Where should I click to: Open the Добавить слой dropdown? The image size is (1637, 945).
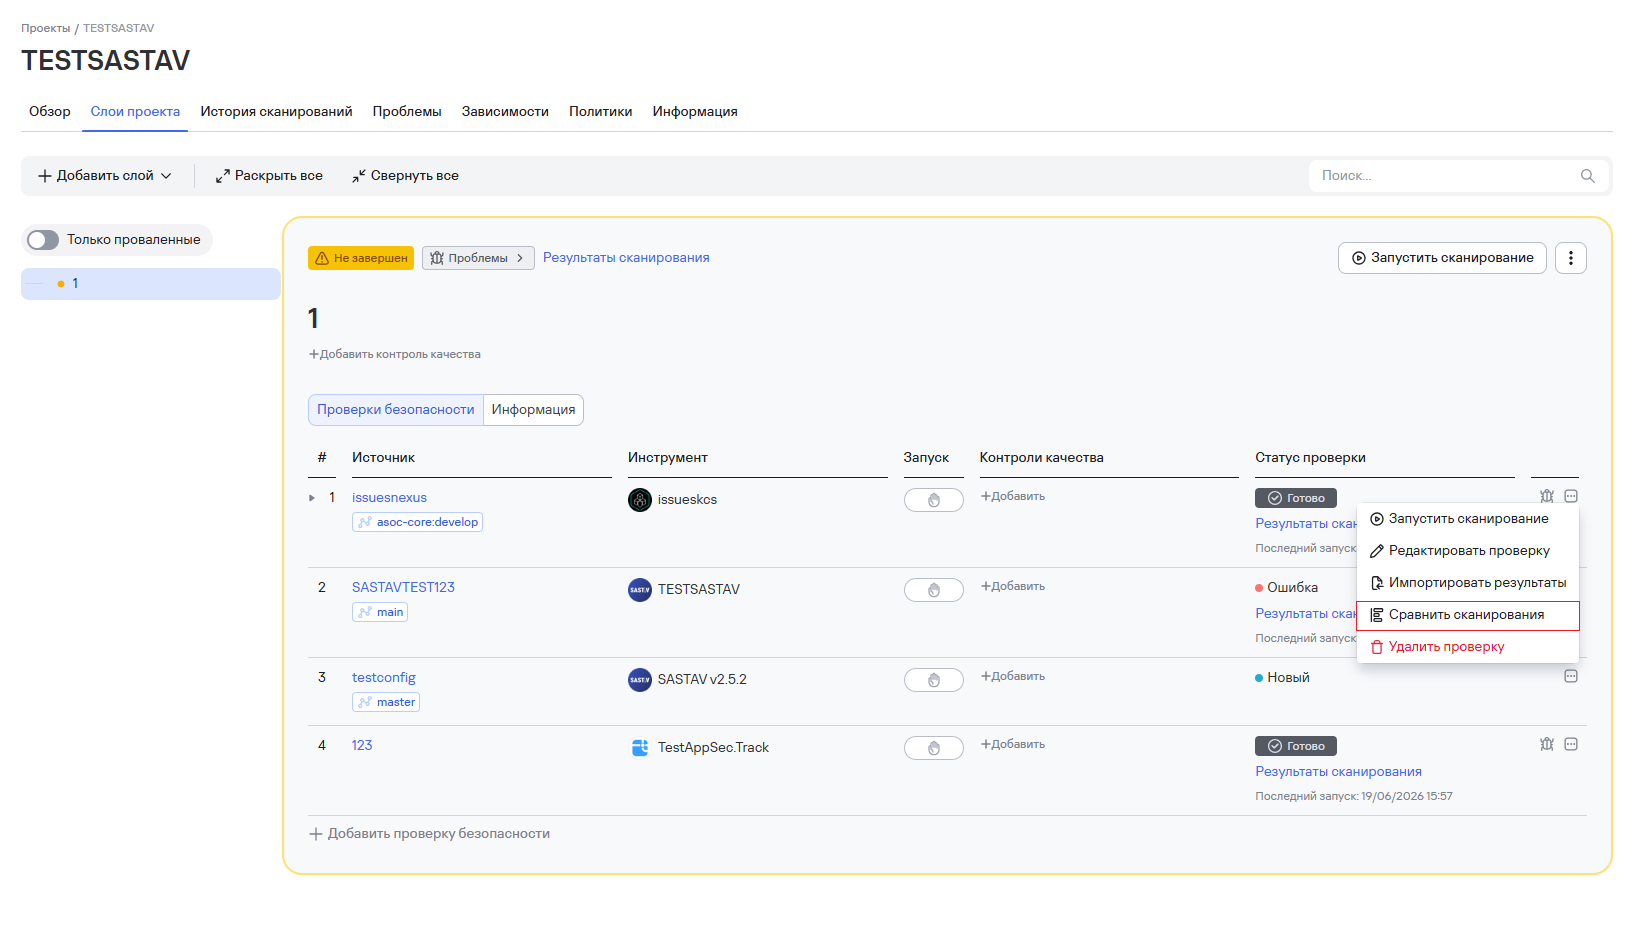pos(105,176)
